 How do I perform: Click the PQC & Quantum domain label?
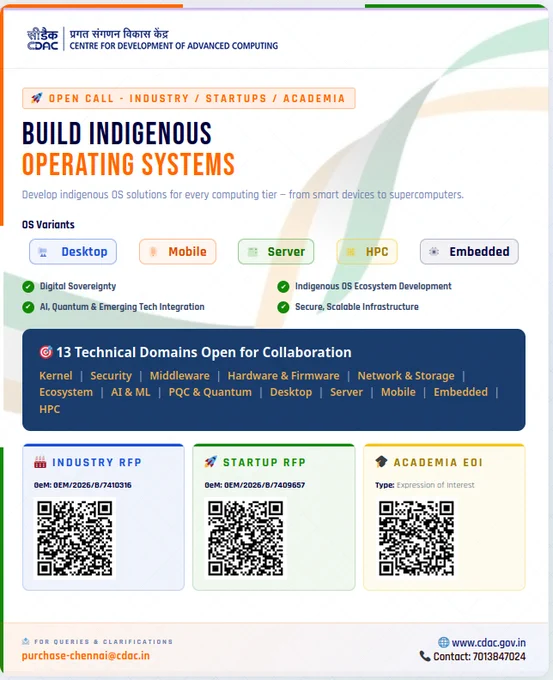pyautogui.click(x=210, y=392)
